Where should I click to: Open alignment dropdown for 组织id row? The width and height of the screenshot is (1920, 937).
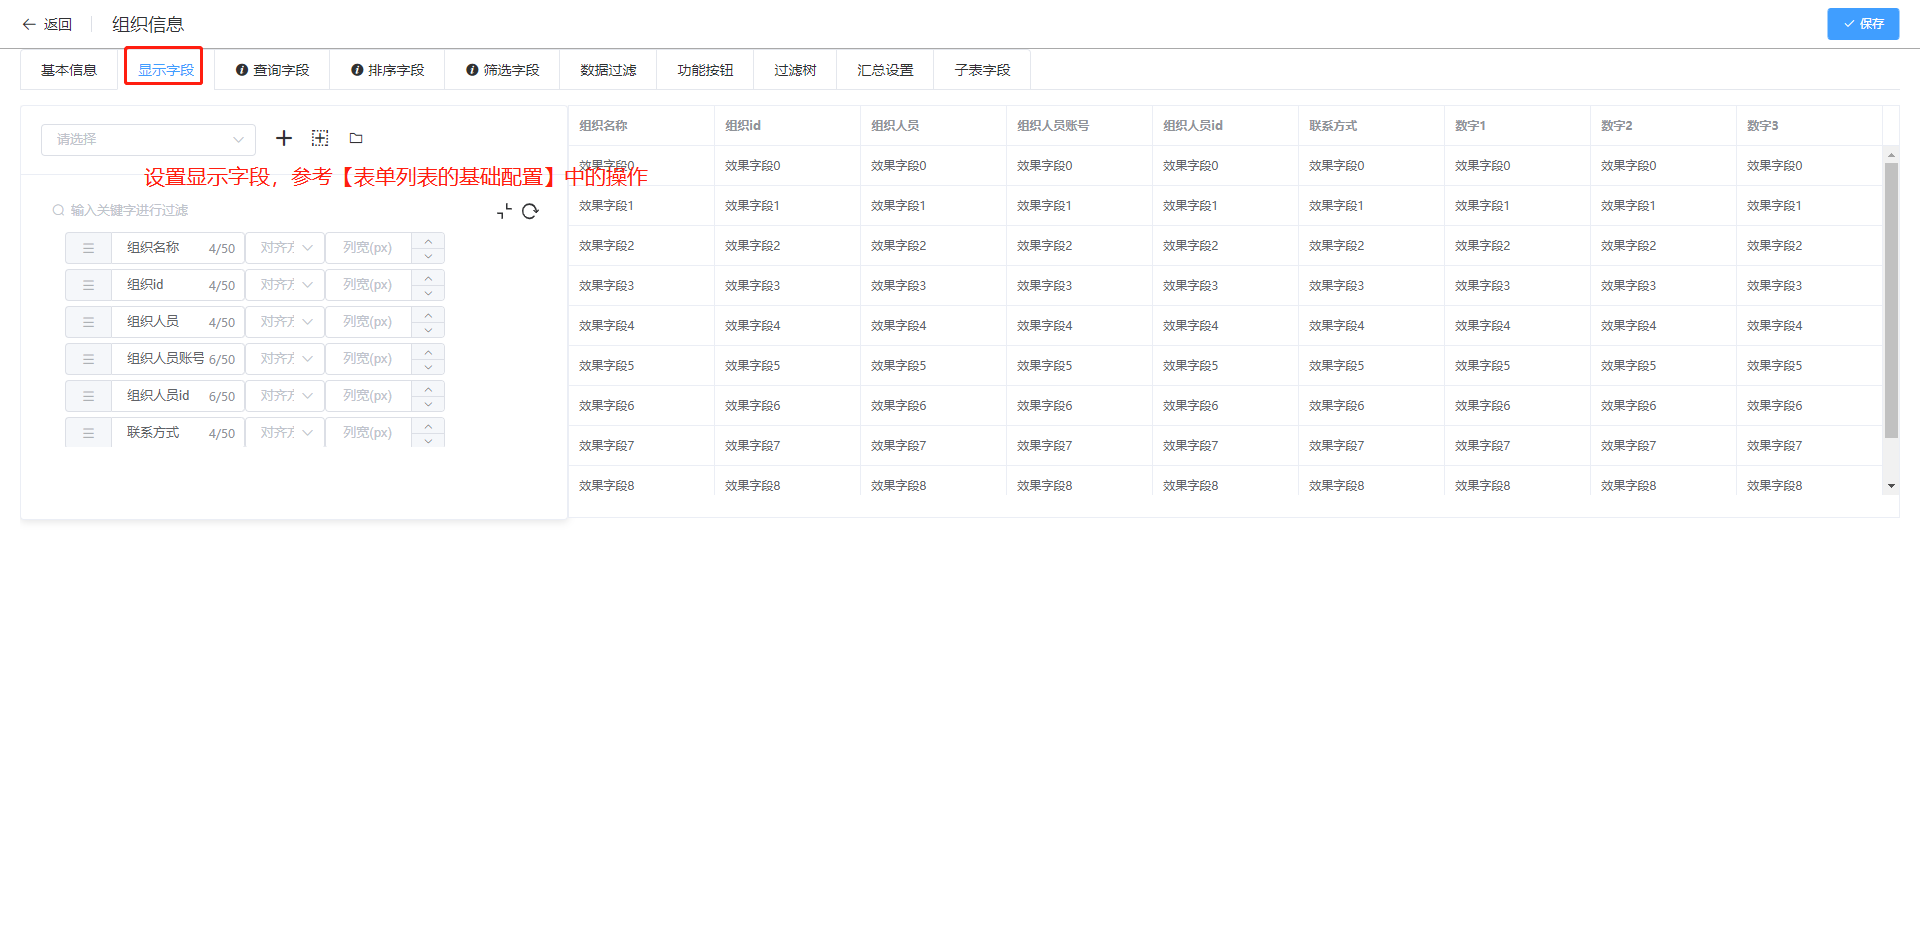pyautogui.click(x=285, y=285)
